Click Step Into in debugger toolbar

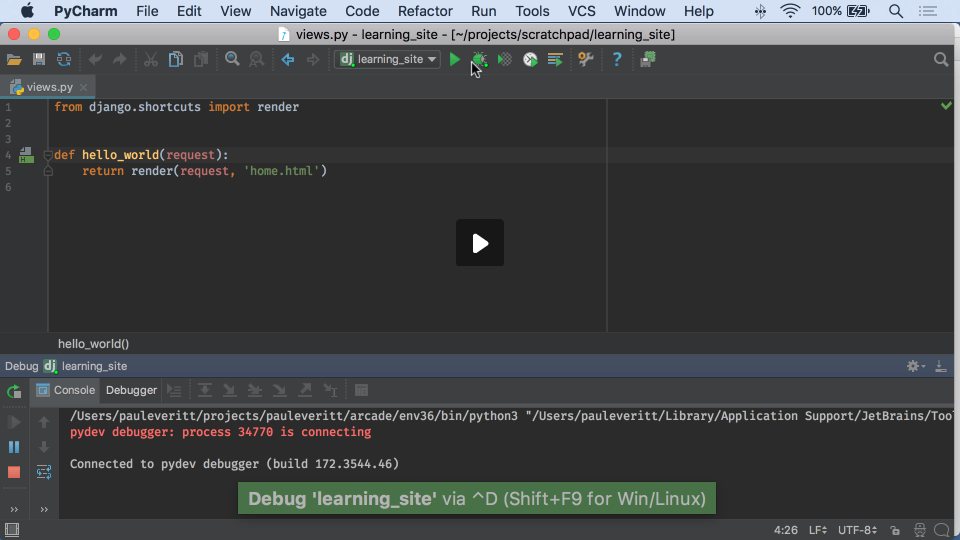tap(230, 390)
